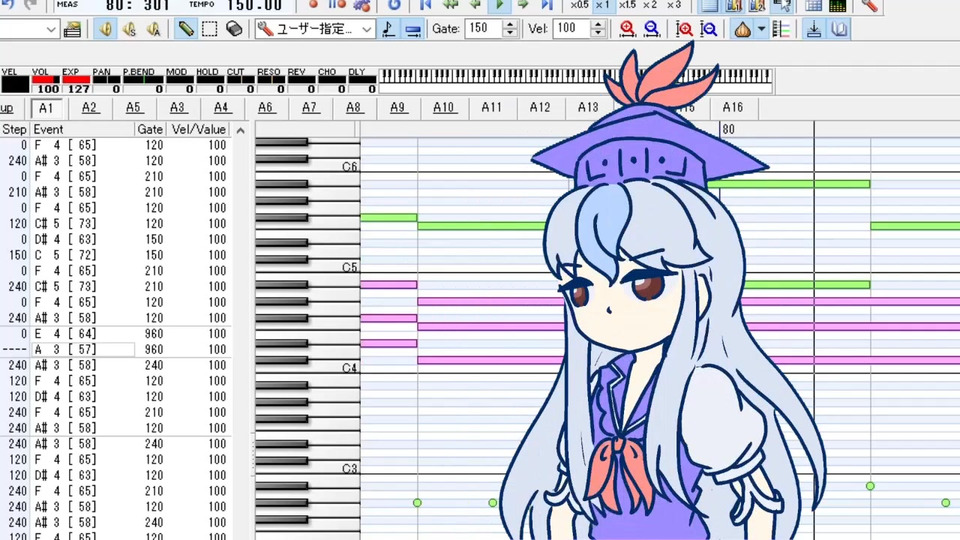
Task: Click the Gate column header
Action: (x=150, y=130)
